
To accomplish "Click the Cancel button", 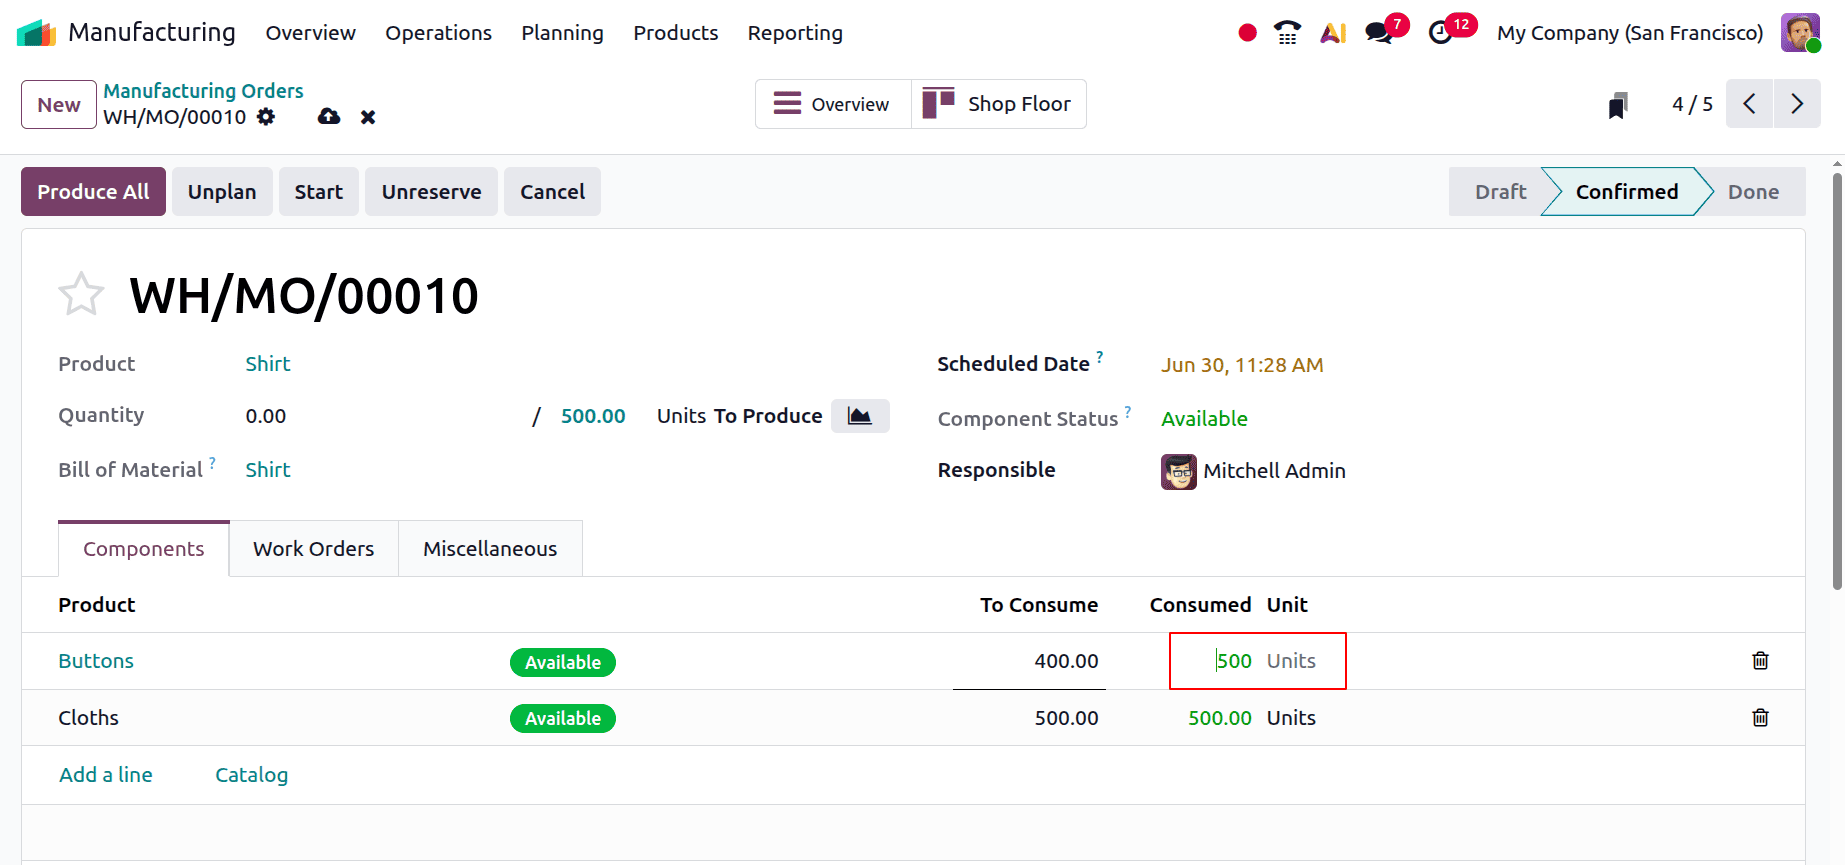I will tap(553, 192).
